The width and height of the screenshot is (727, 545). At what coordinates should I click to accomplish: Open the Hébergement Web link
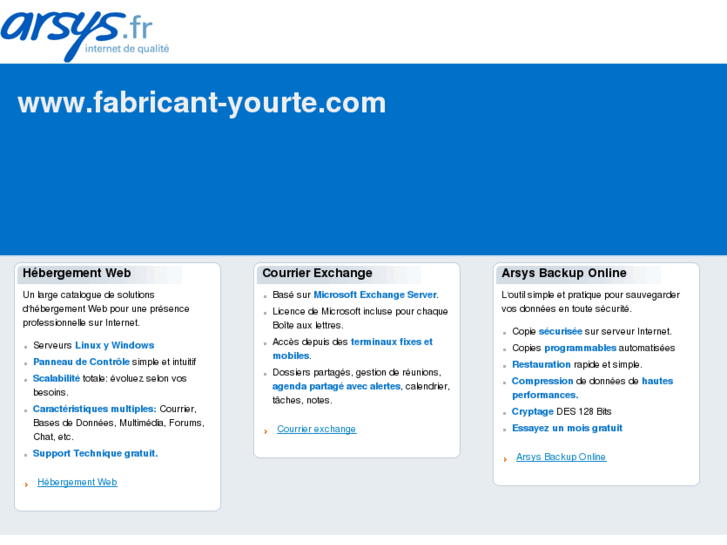coord(77,482)
